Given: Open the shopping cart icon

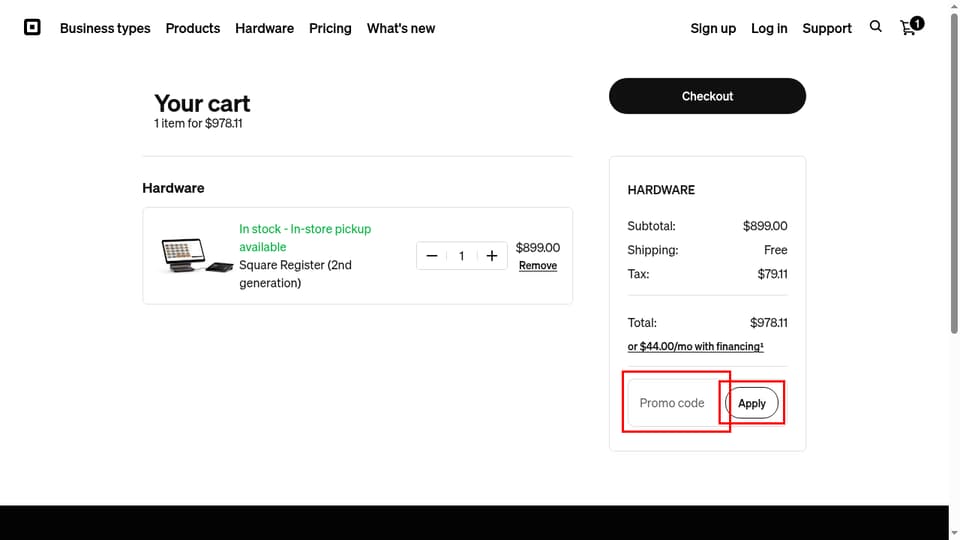Looking at the screenshot, I should [x=911, y=26].
